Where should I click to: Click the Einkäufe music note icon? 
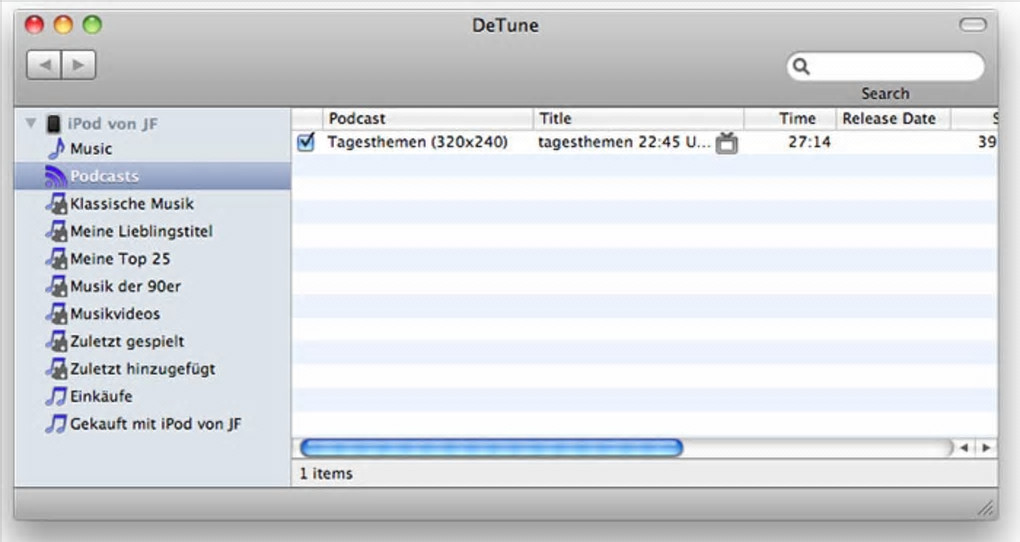[x=56, y=396]
